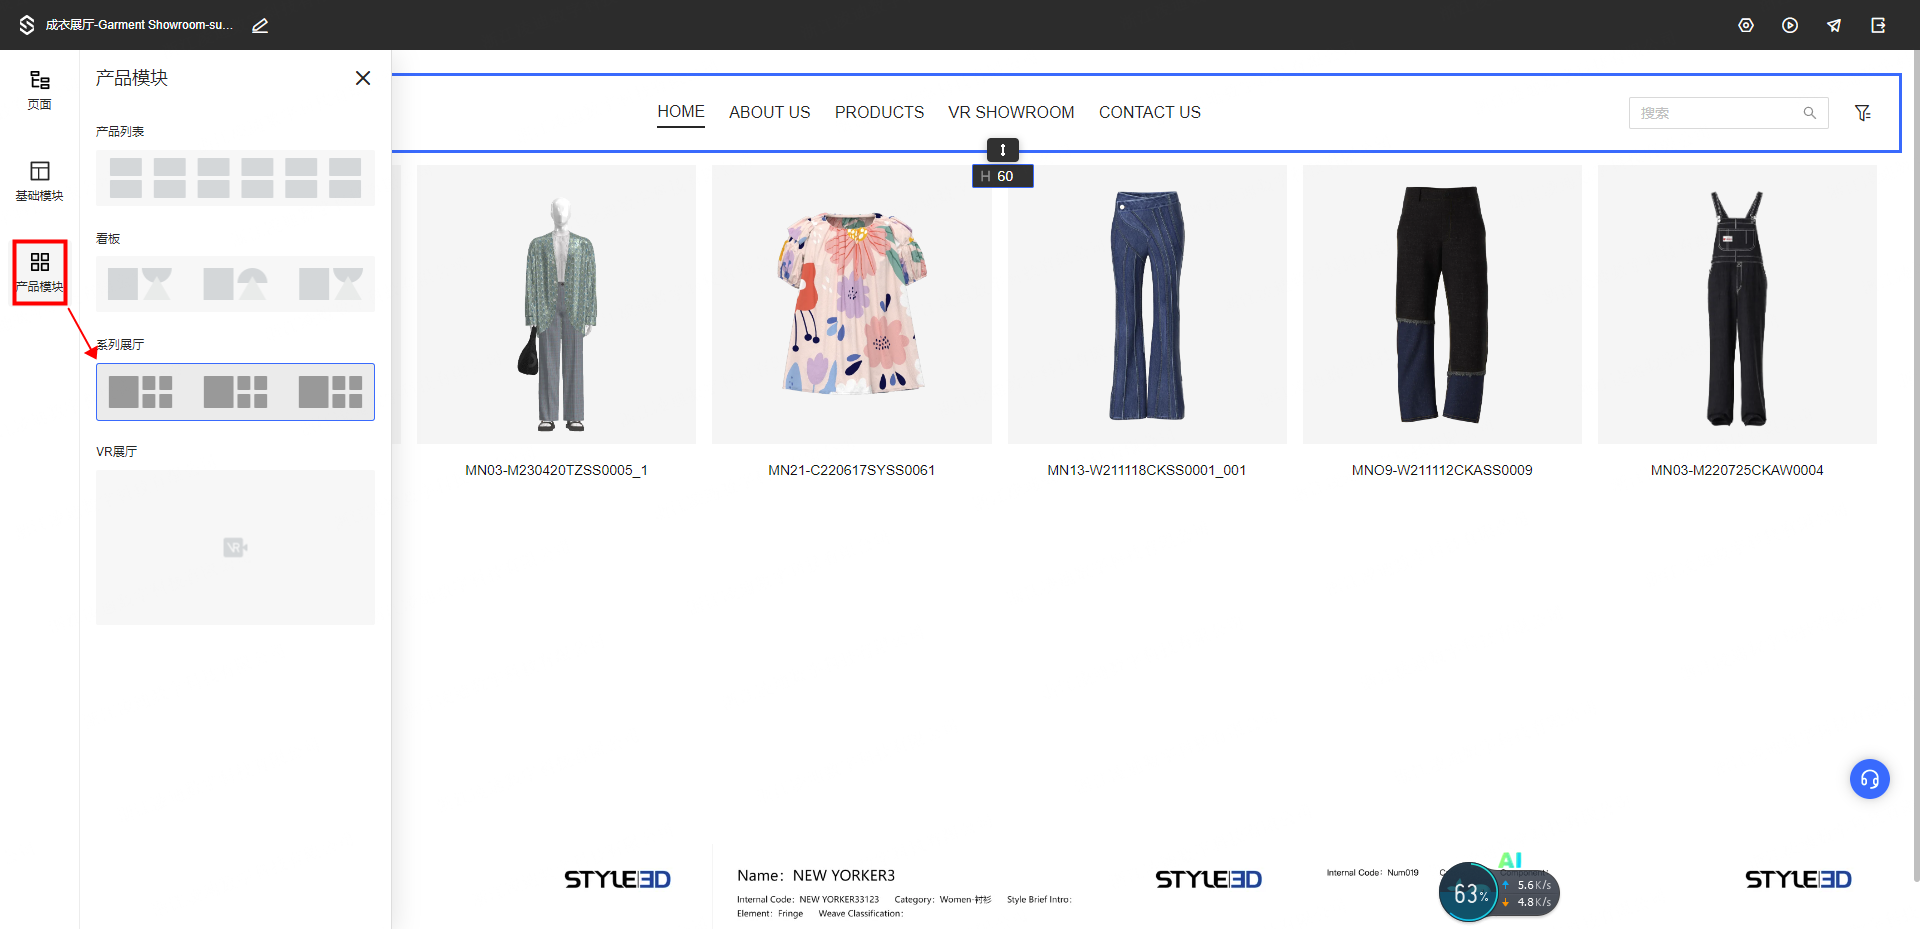Open the black overalls product image

pyautogui.click(x=1737, y=305)
